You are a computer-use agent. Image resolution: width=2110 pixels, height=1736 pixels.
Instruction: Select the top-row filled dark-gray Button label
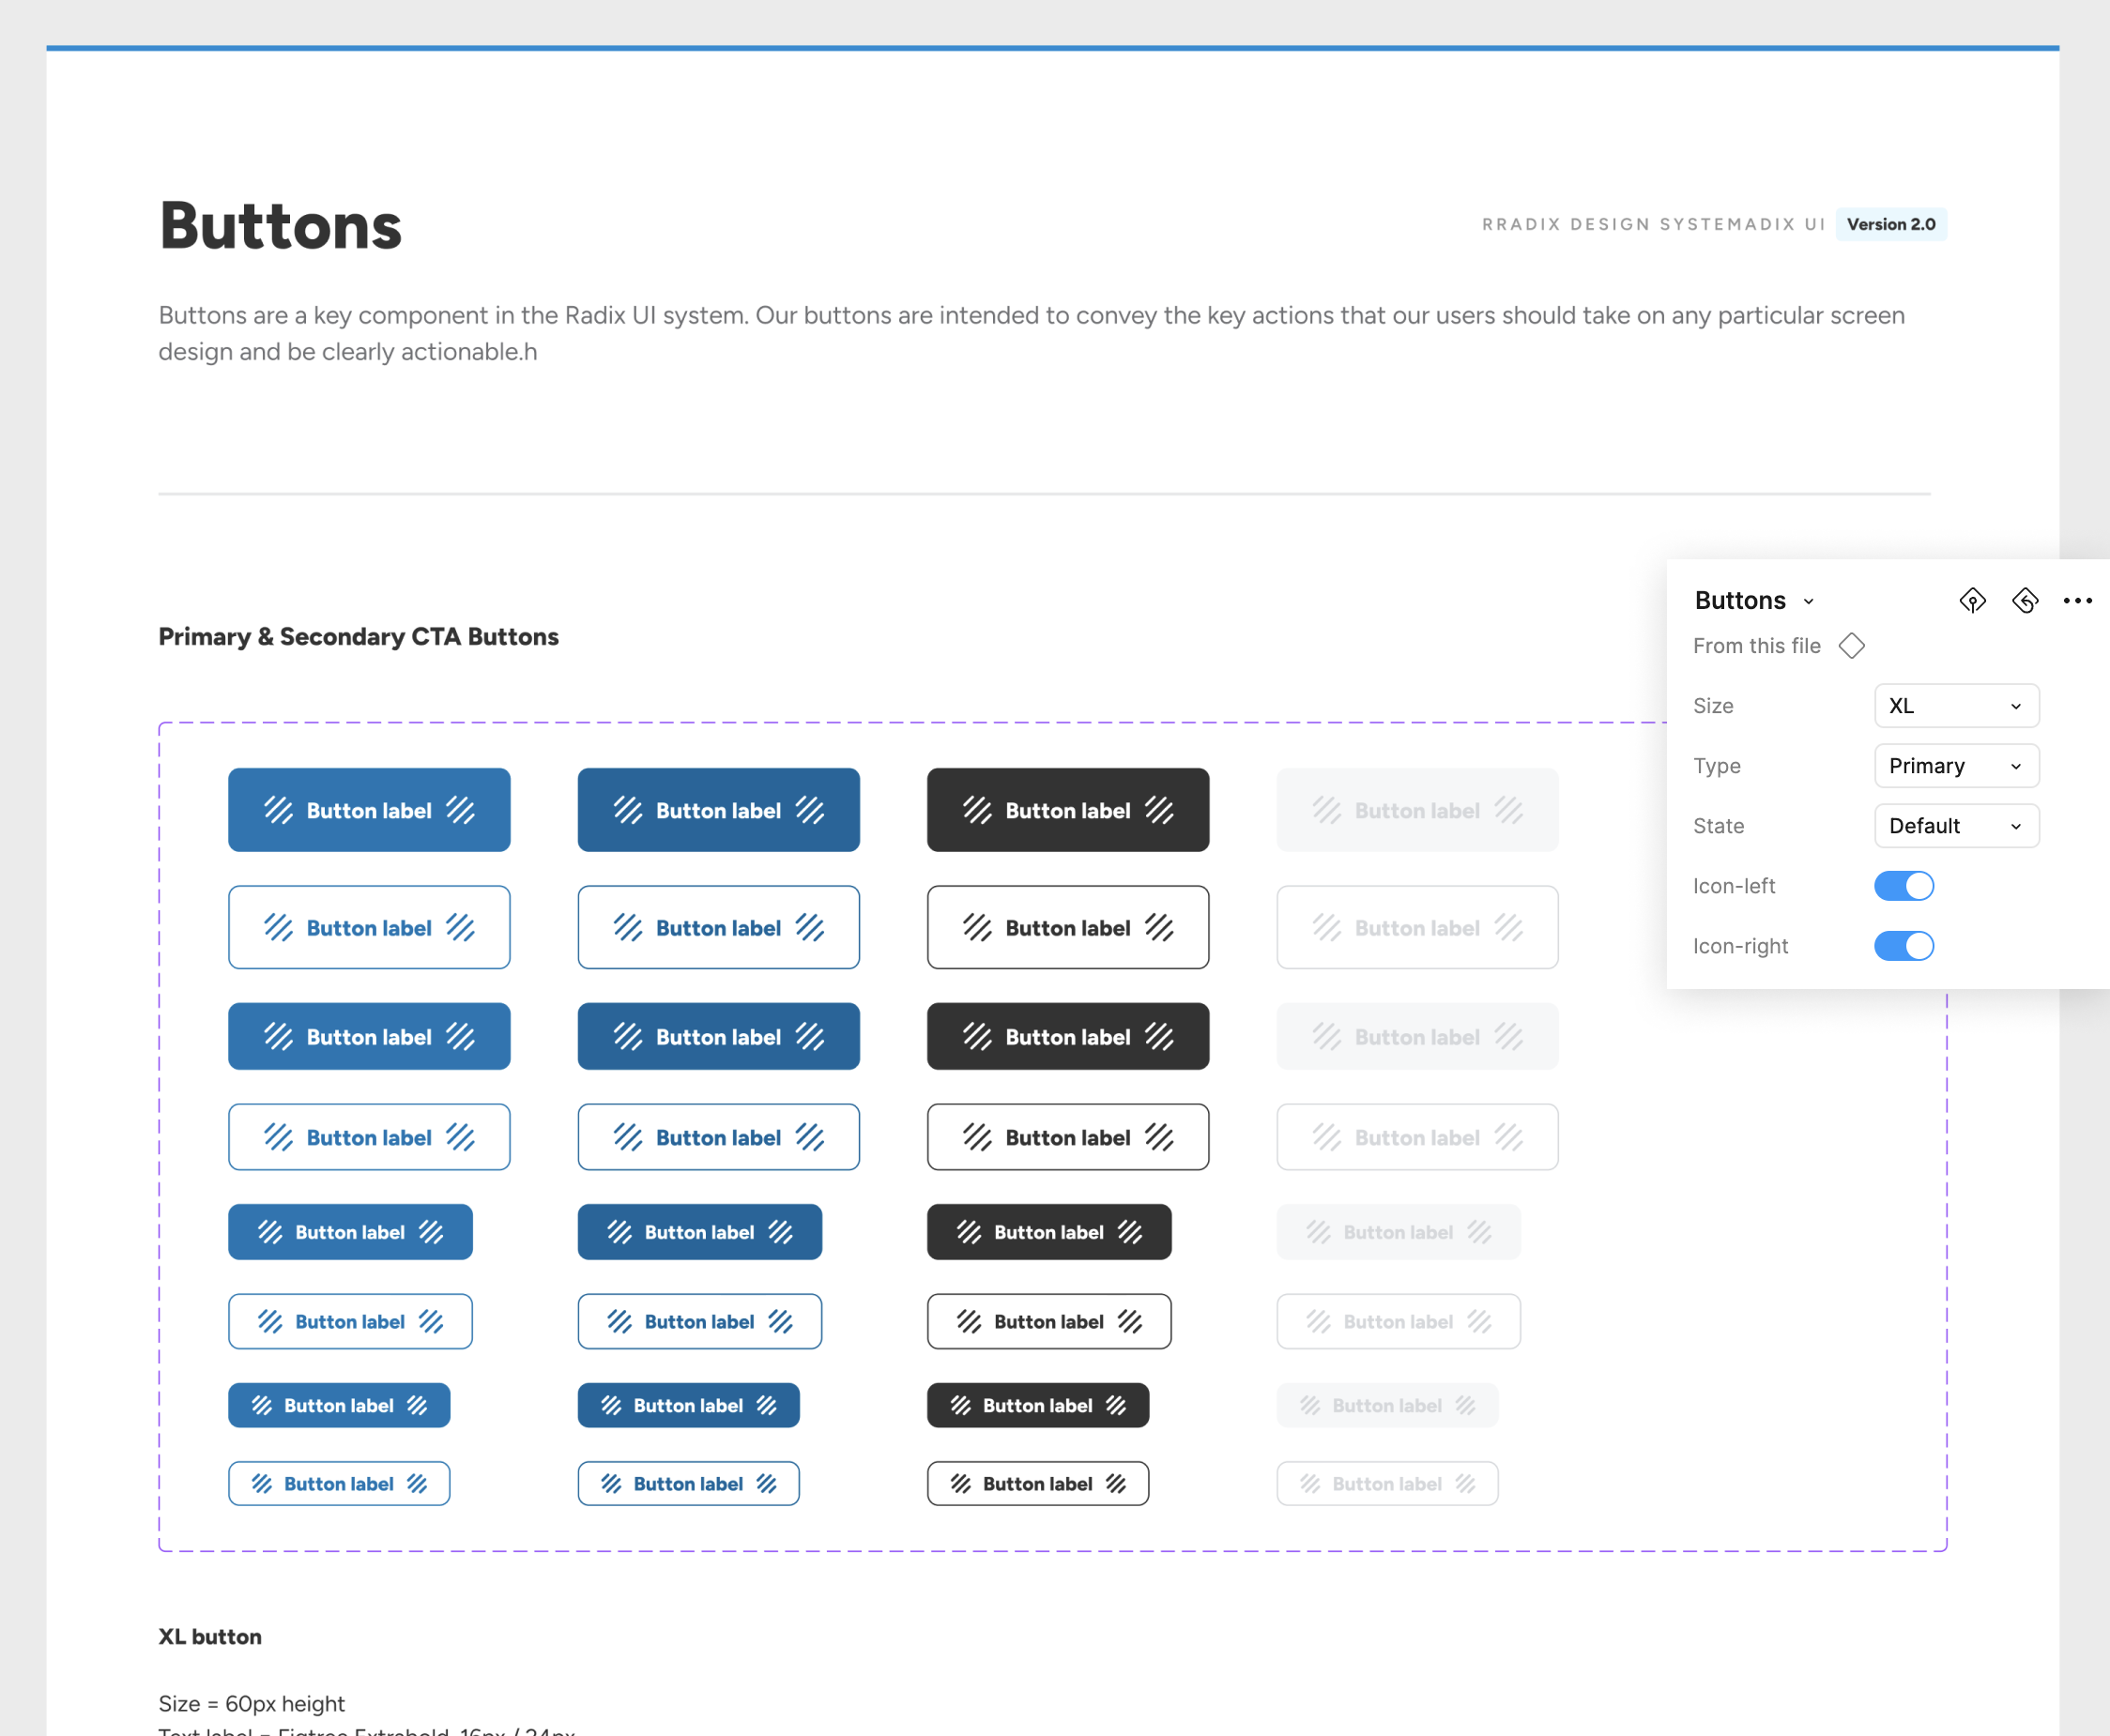(x=1067, y=810)
